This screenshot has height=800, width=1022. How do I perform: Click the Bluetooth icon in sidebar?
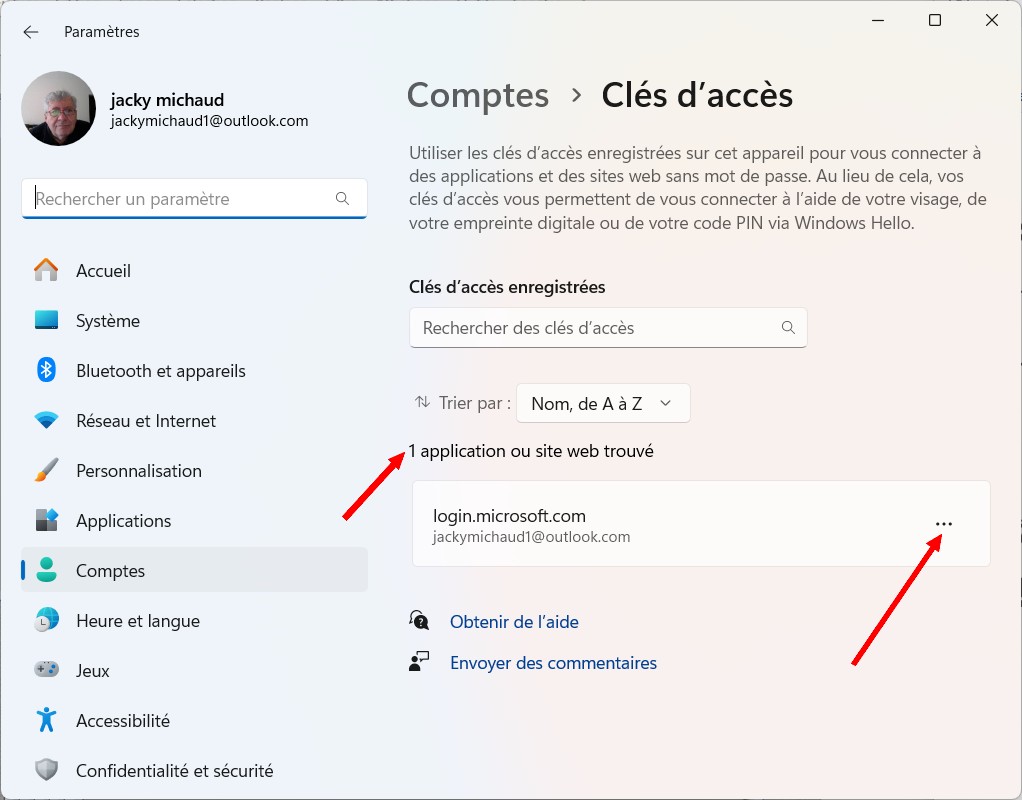coord(46,370)
